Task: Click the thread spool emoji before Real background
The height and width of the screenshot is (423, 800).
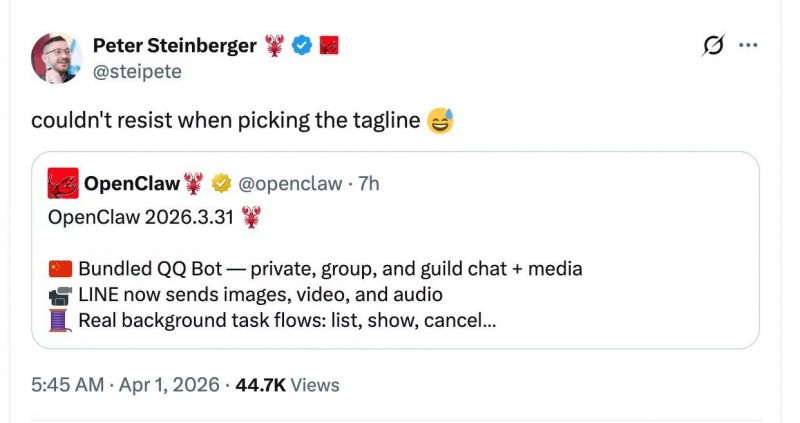Action: (x=60, y=321)
